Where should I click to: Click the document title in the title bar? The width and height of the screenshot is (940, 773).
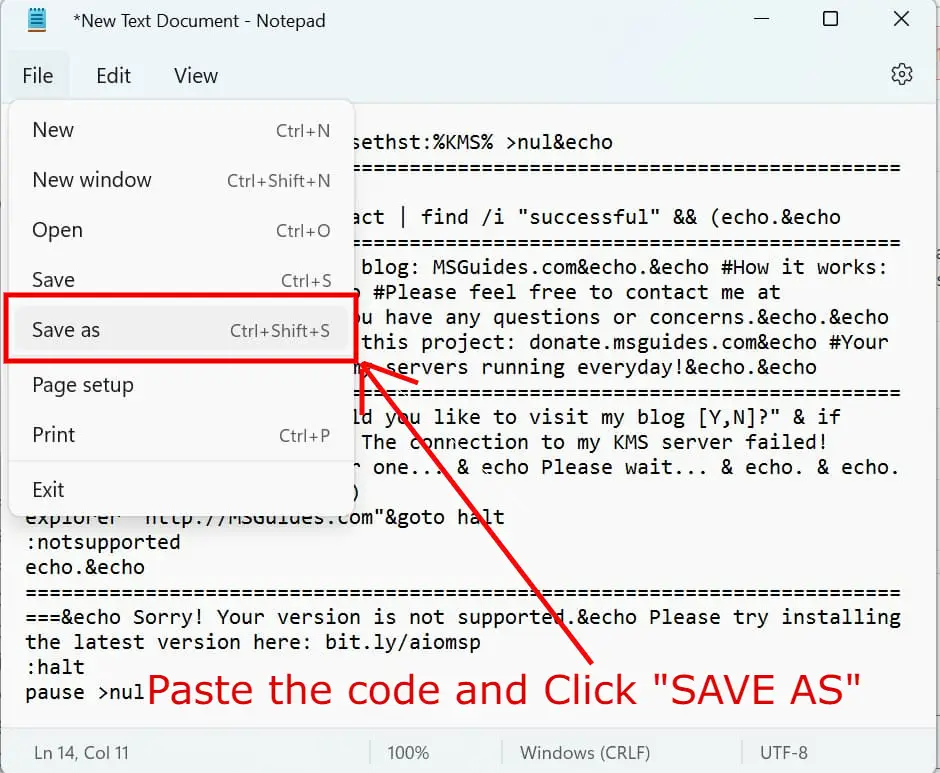[199, 20]
